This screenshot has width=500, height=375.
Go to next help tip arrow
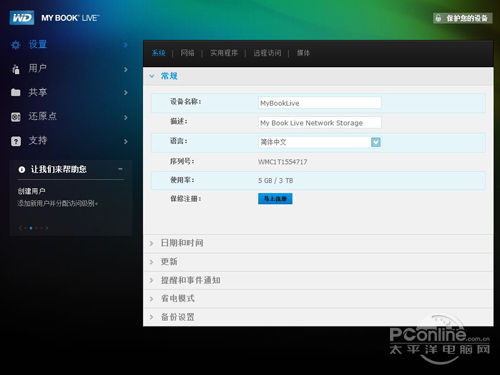(x=47, y=228)
